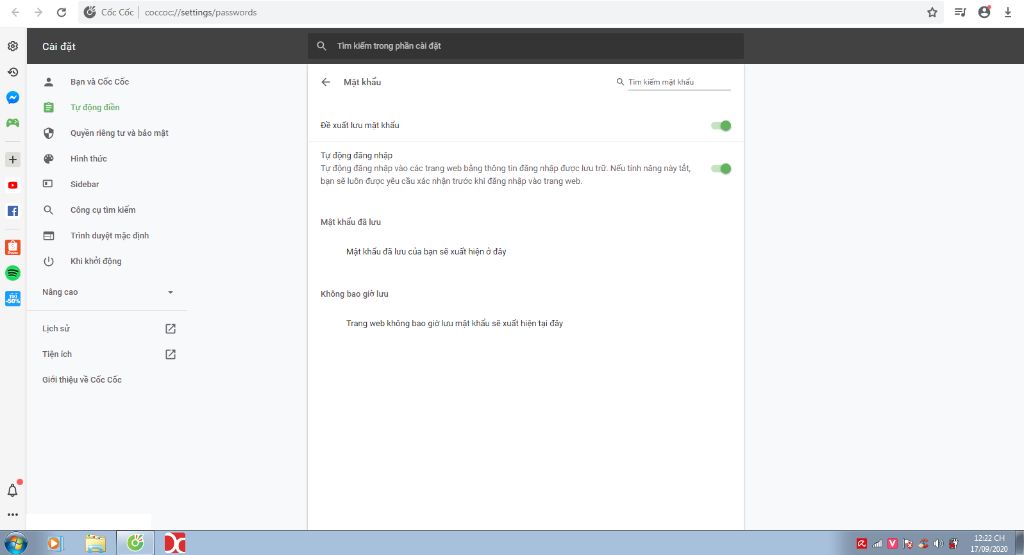Open the media list icon in toolbar

960,12
